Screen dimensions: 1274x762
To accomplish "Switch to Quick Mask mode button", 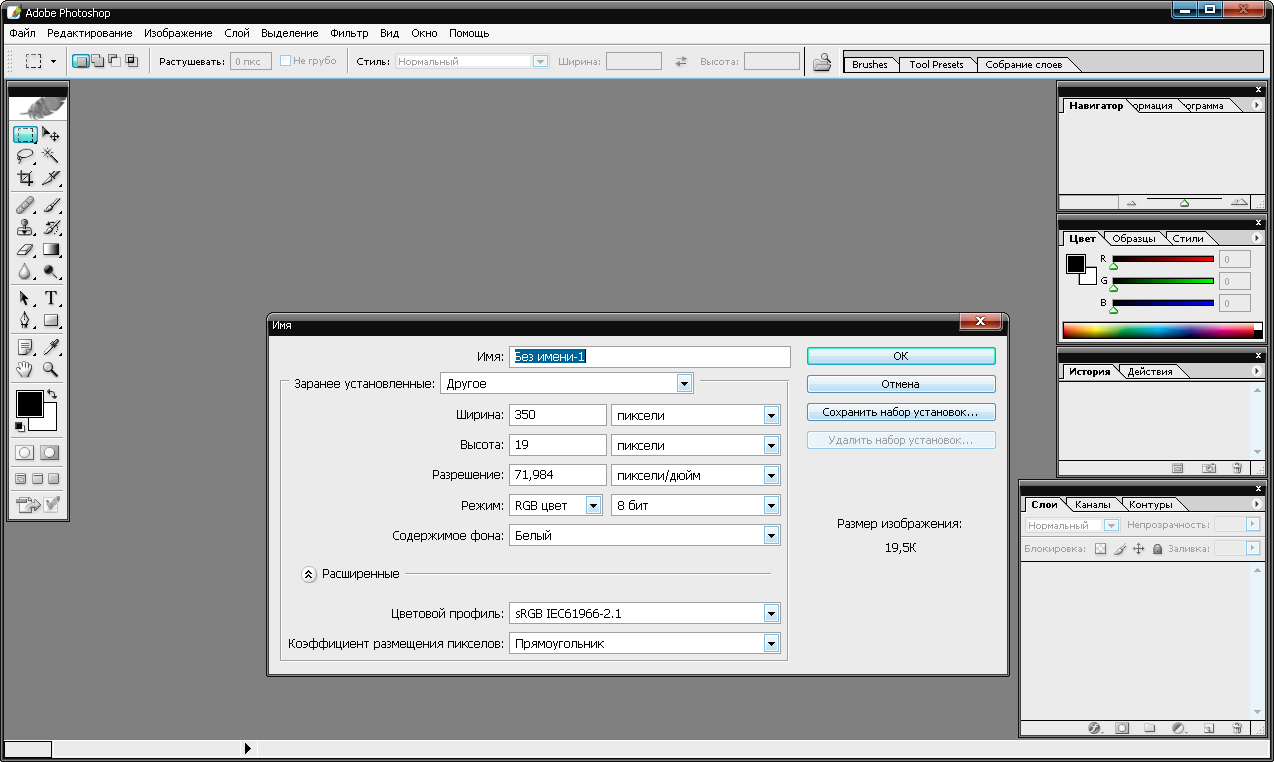I will tap(49, 453).
